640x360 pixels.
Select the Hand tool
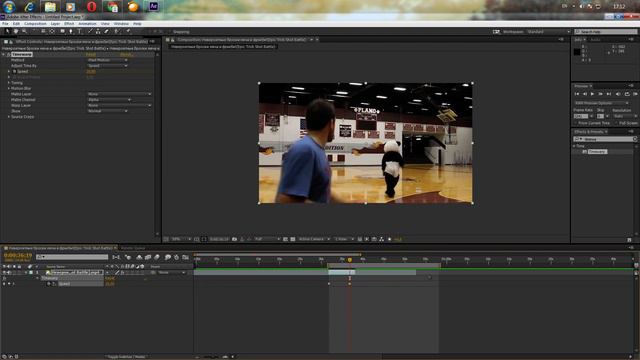tap(16, 31)
